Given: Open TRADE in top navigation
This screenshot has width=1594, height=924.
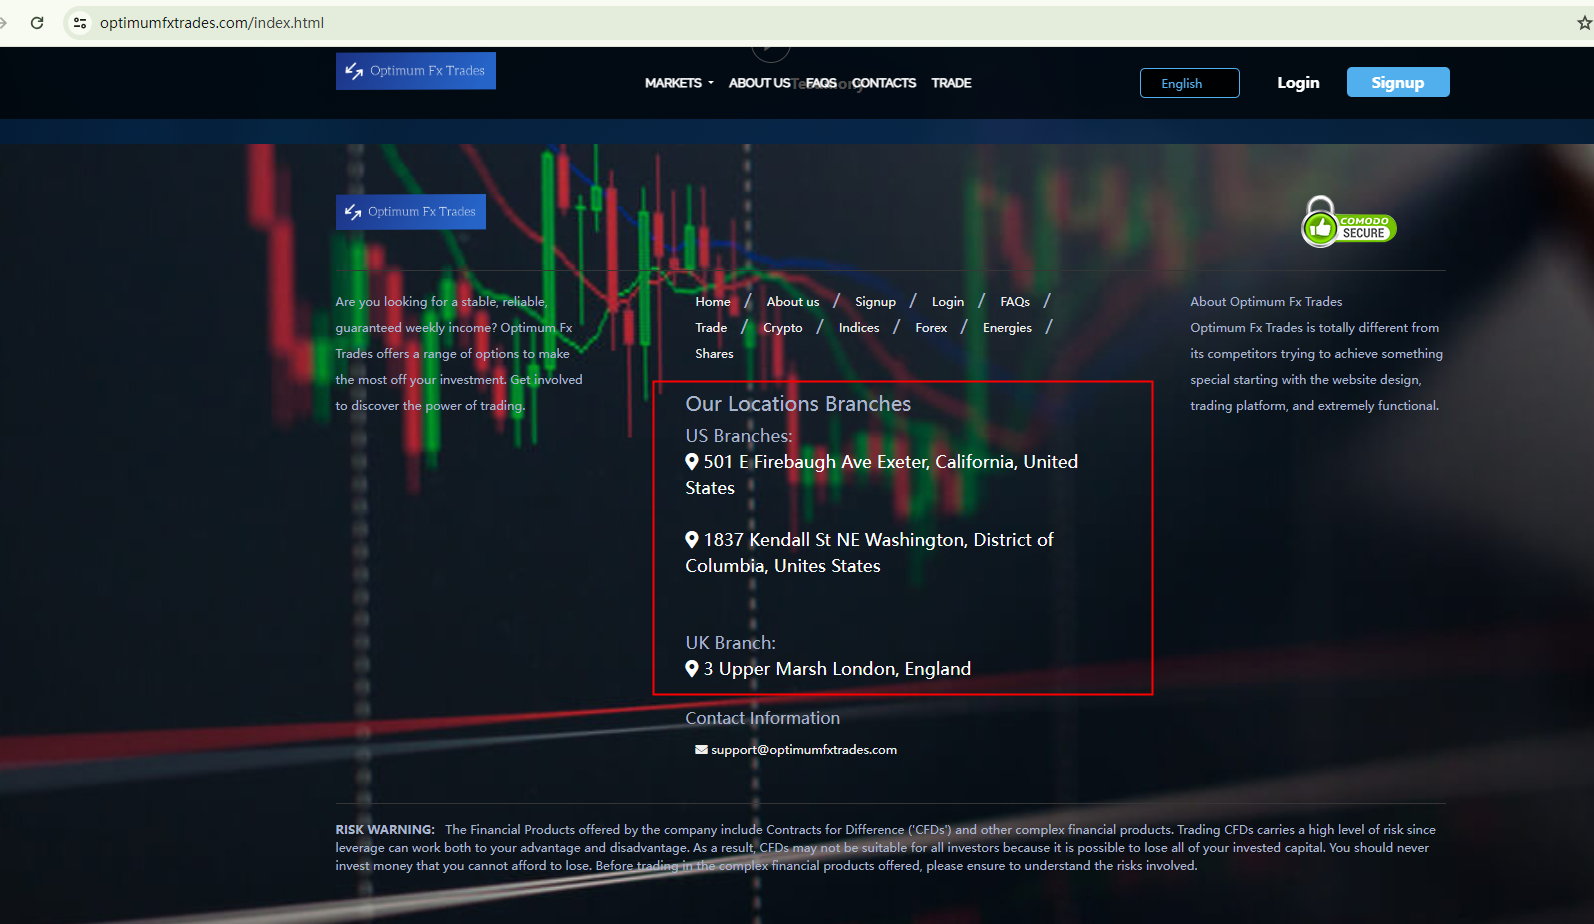Looking at the screenshot, I should [x=951, y=83].
